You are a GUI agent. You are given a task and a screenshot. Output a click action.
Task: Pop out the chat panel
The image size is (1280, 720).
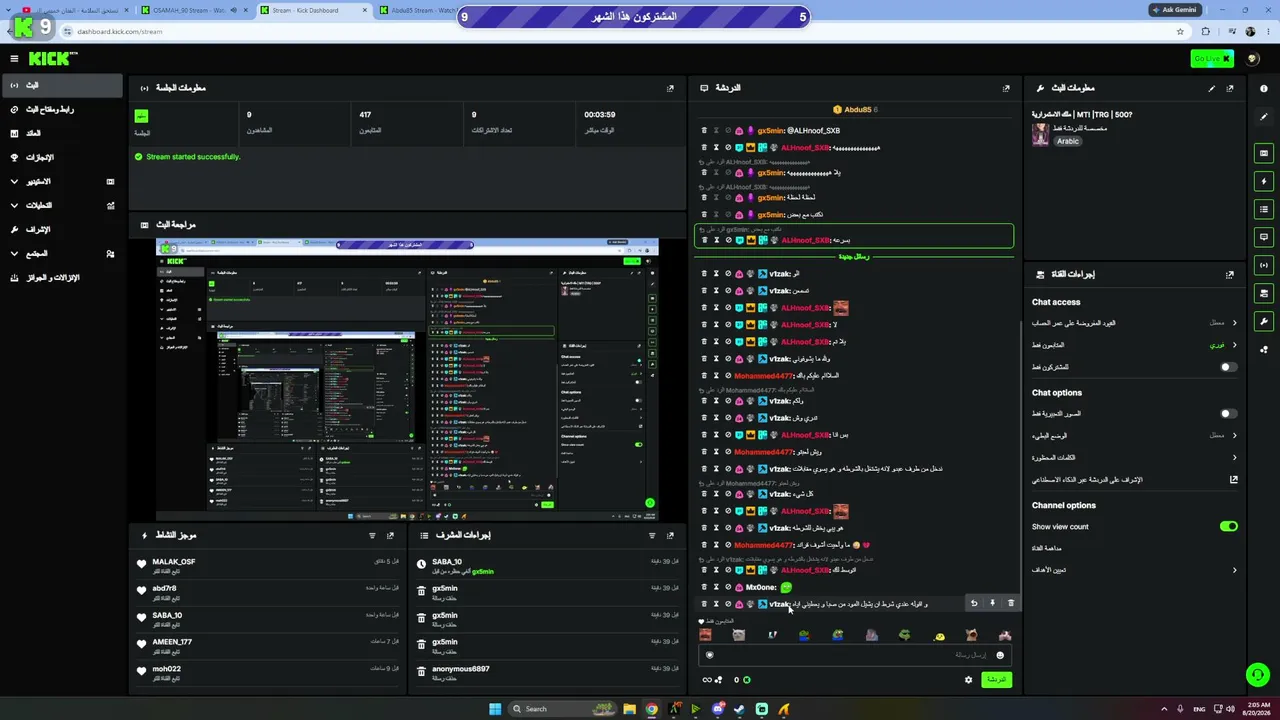click(x=1006, y=88)
